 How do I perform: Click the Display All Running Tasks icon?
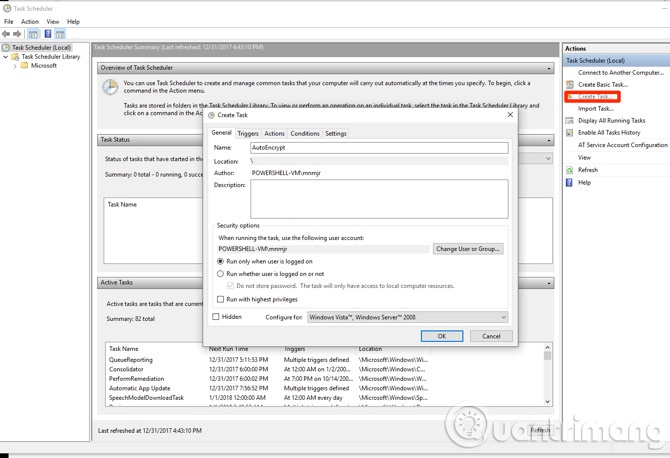pos(570,120)
